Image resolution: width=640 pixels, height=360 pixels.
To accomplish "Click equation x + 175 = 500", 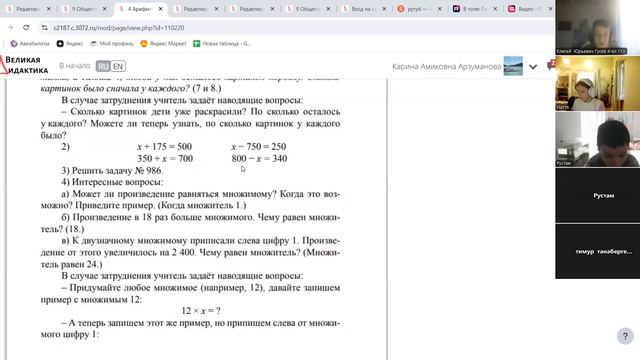I will [164, 147].
